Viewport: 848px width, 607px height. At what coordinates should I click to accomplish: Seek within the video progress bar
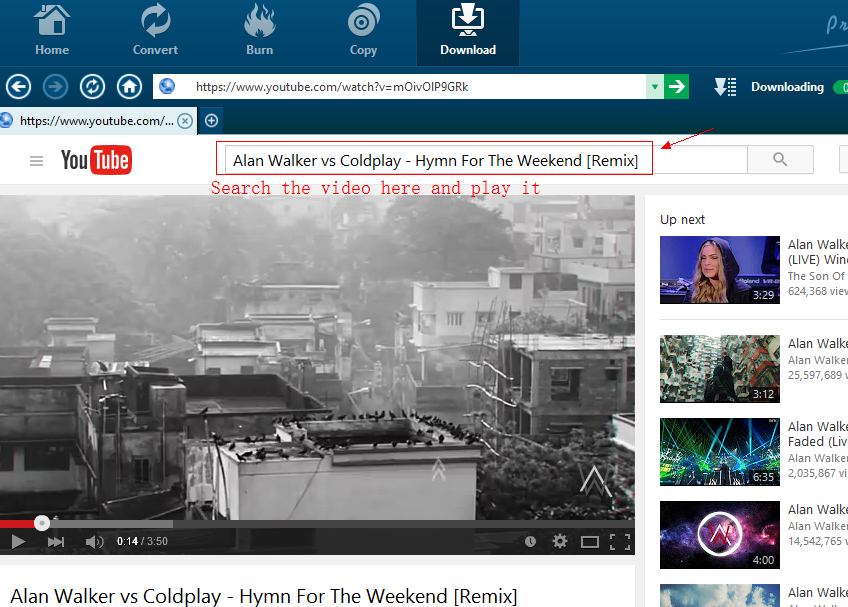click(317, 524)
